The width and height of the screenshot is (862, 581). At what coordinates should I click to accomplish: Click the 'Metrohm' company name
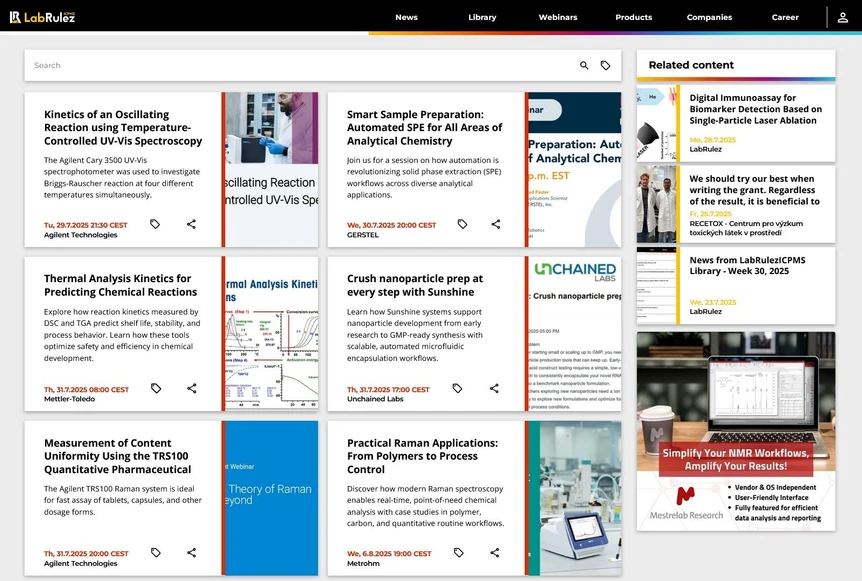pyautogui.click(x=363, y=563)
